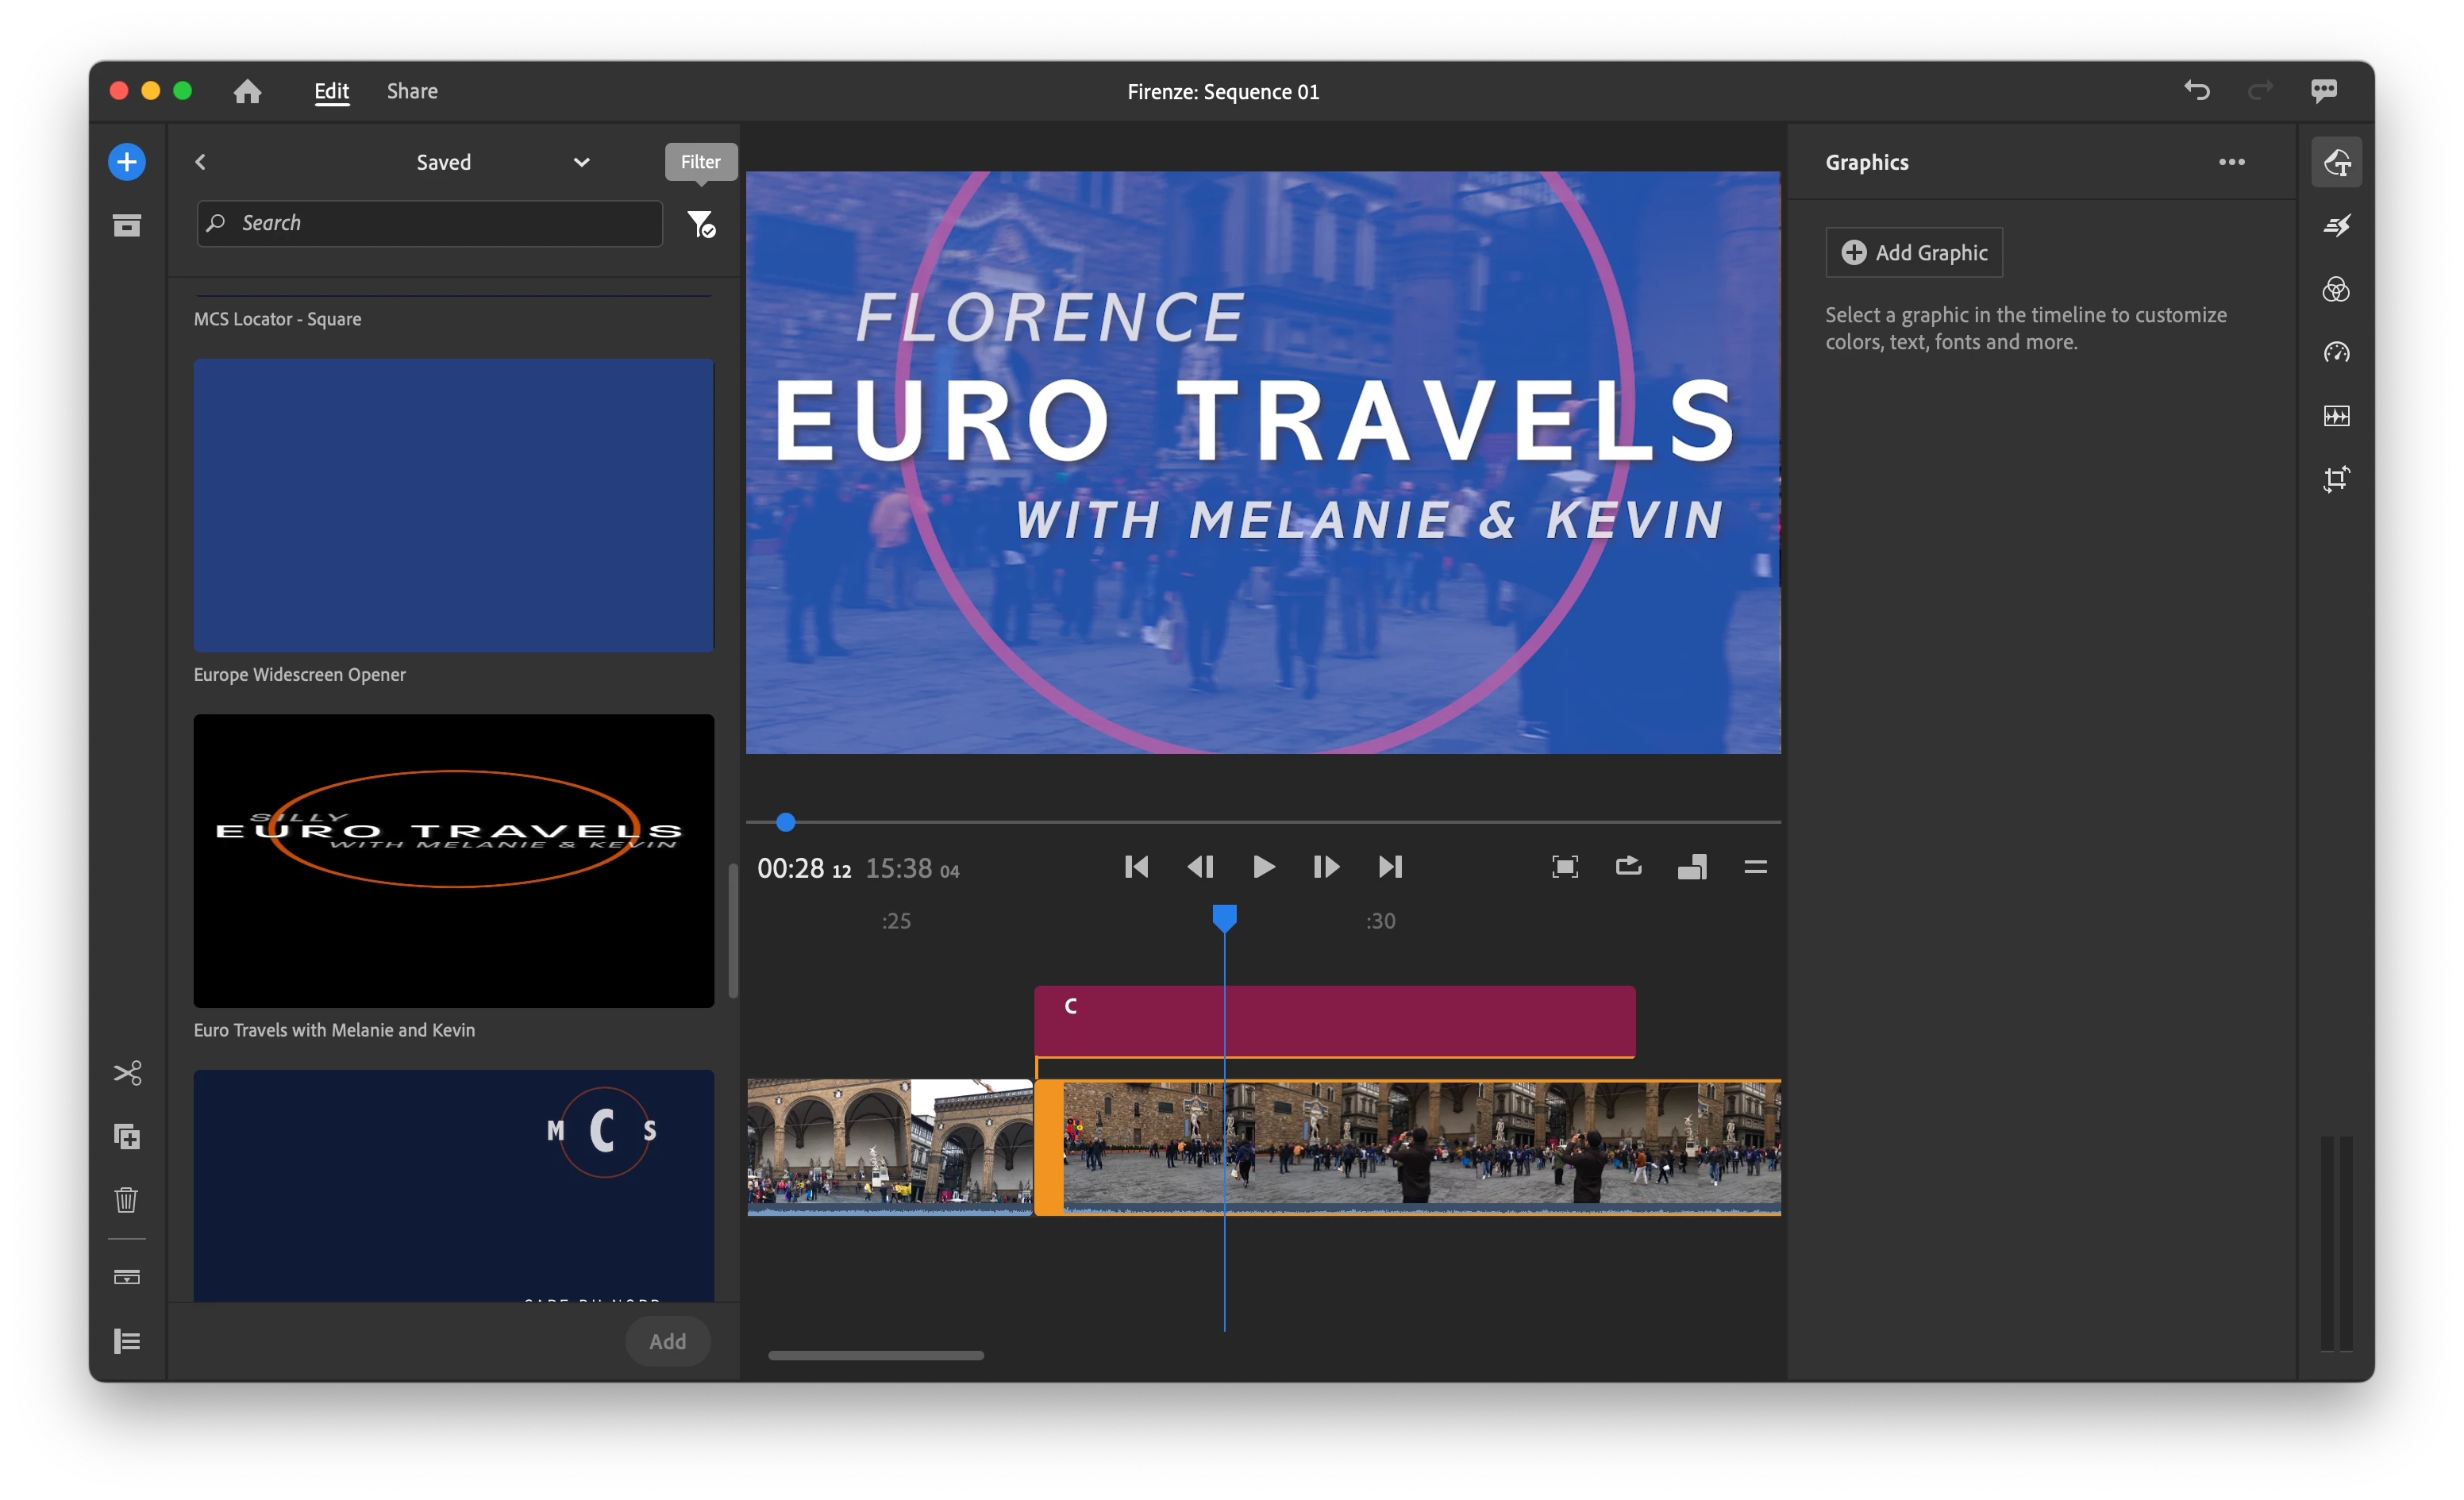Open the Audio panel icon
The width and height of the screenshot is (2464, 1500).
click(2336, 416)
